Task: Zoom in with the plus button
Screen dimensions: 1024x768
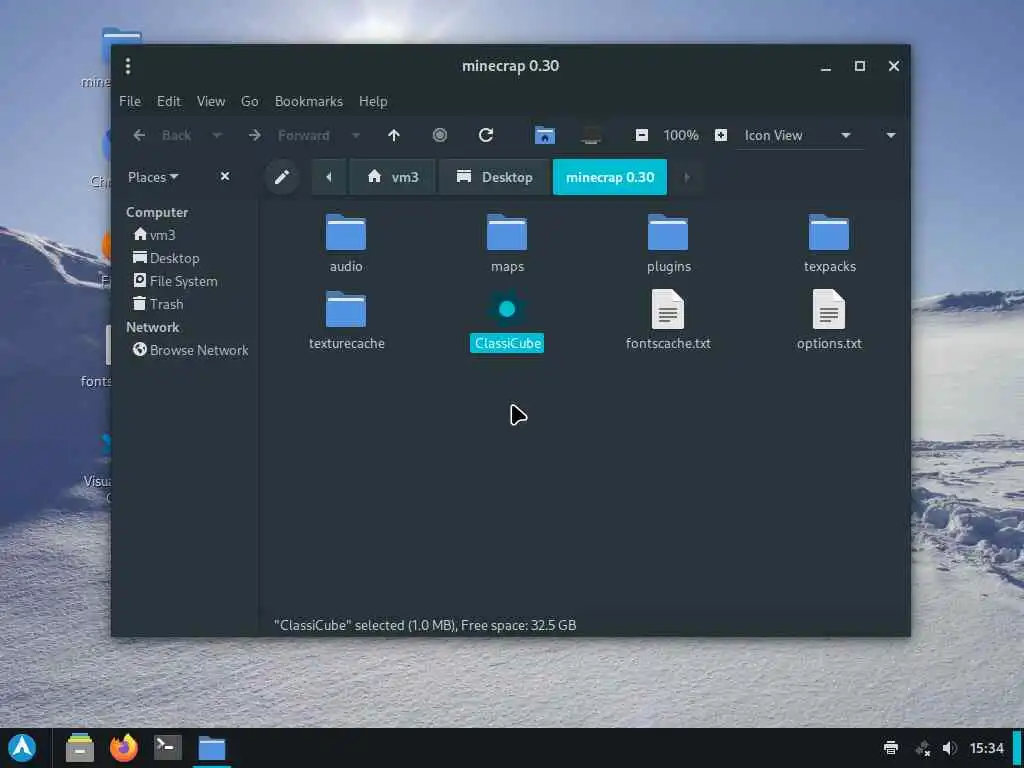Action: [720, 135]
